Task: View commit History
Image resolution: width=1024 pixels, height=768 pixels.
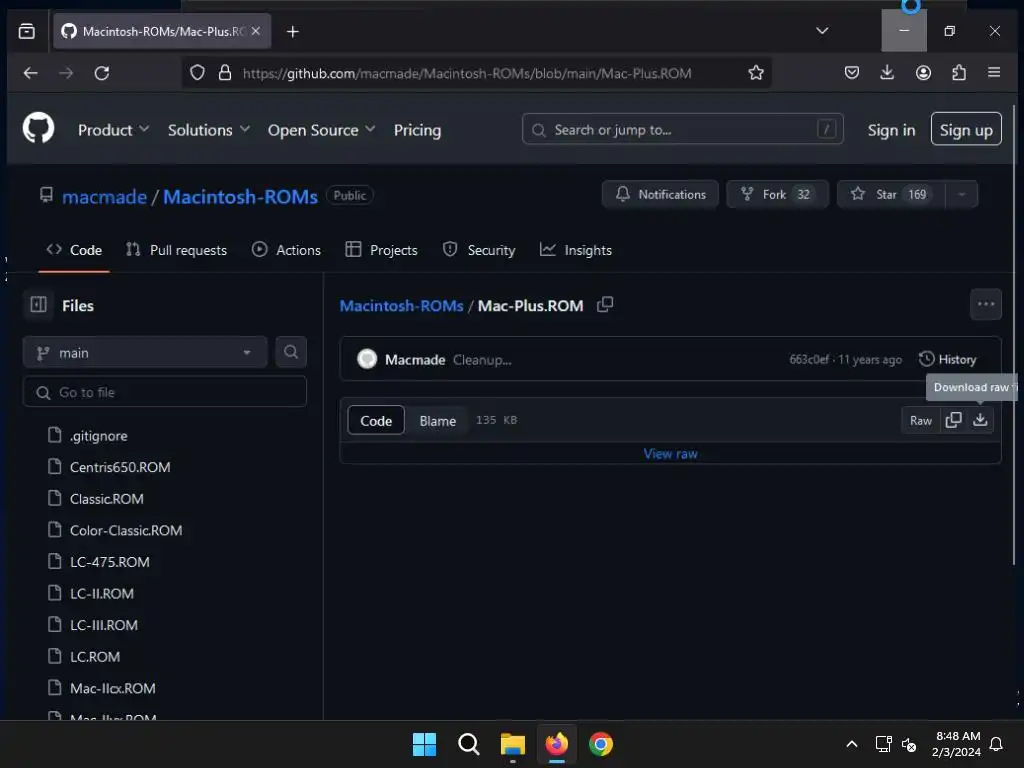Action: click(948, 359)
